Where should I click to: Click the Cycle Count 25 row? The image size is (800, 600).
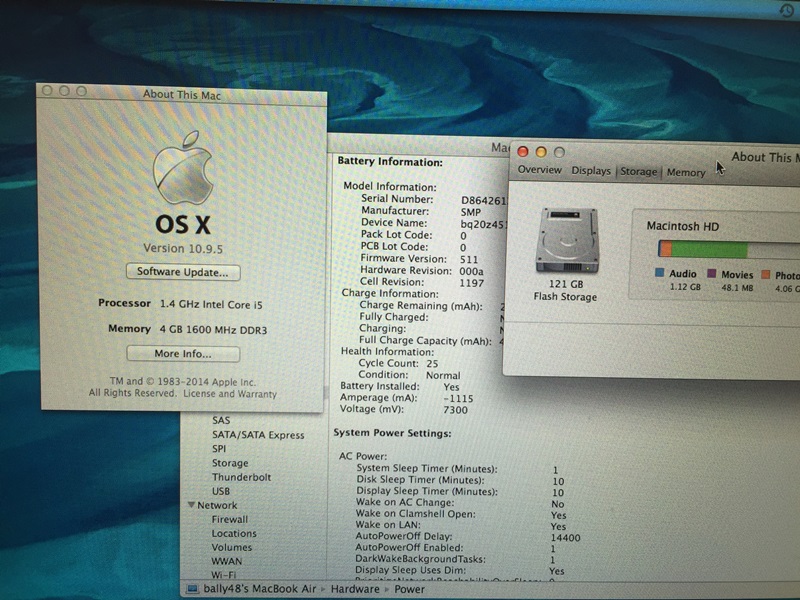[x=398, y=363]
